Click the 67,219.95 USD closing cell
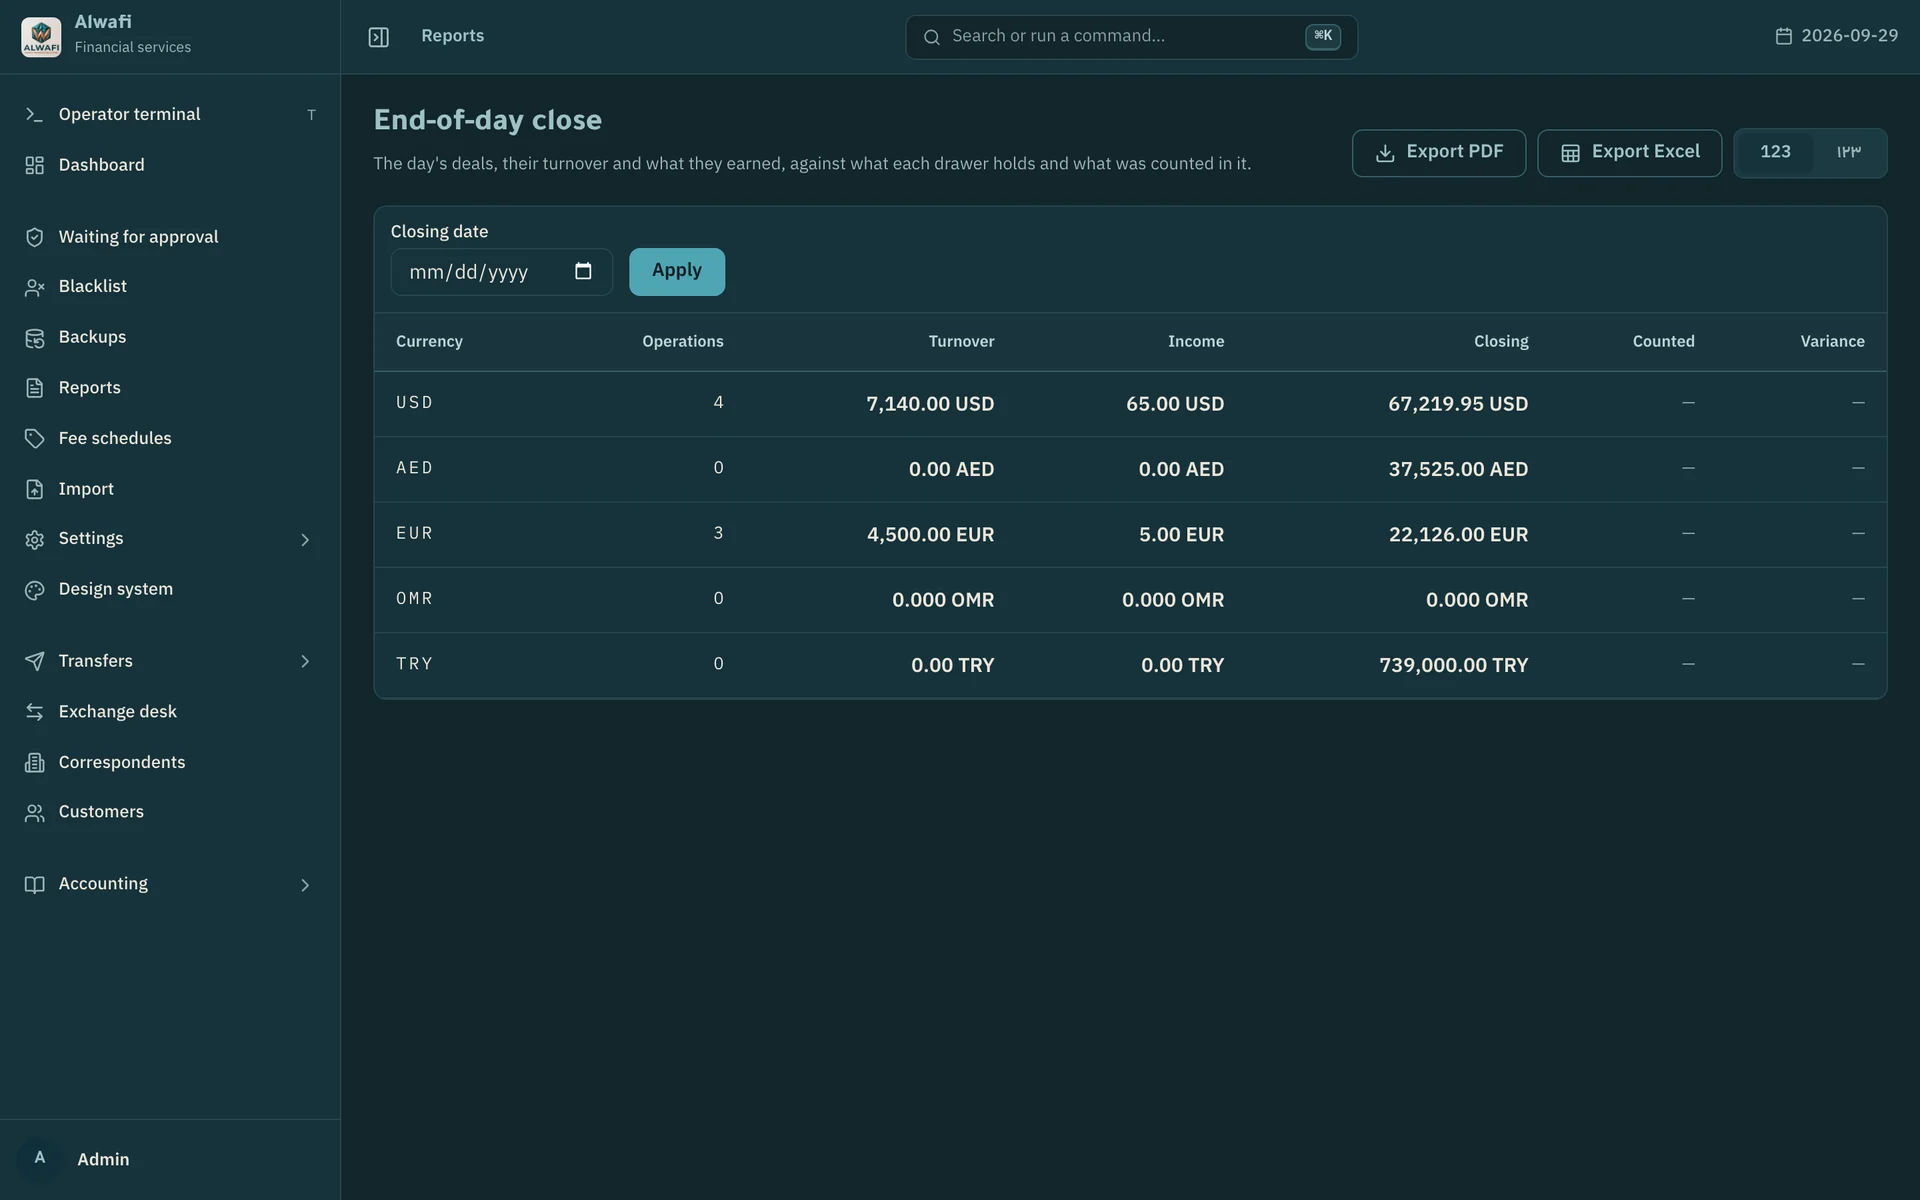The image size is (1920, 1200). click(1458, 404)
